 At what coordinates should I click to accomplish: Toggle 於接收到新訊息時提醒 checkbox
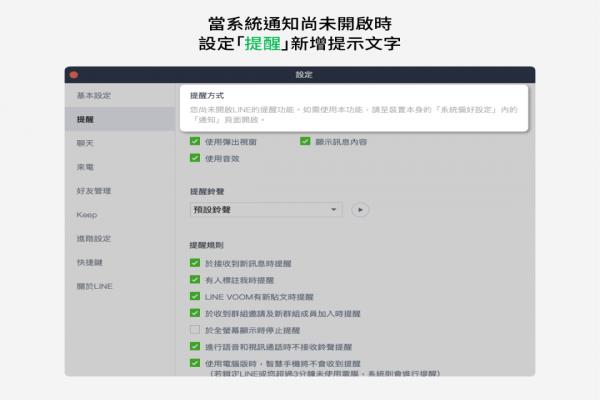point(195,263)
